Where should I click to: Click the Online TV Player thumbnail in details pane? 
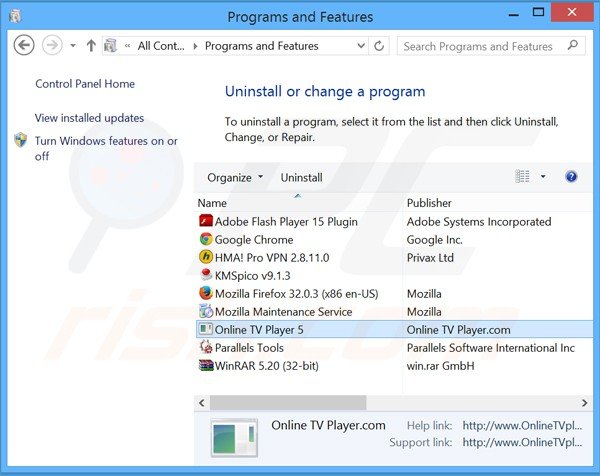[234, 438]
